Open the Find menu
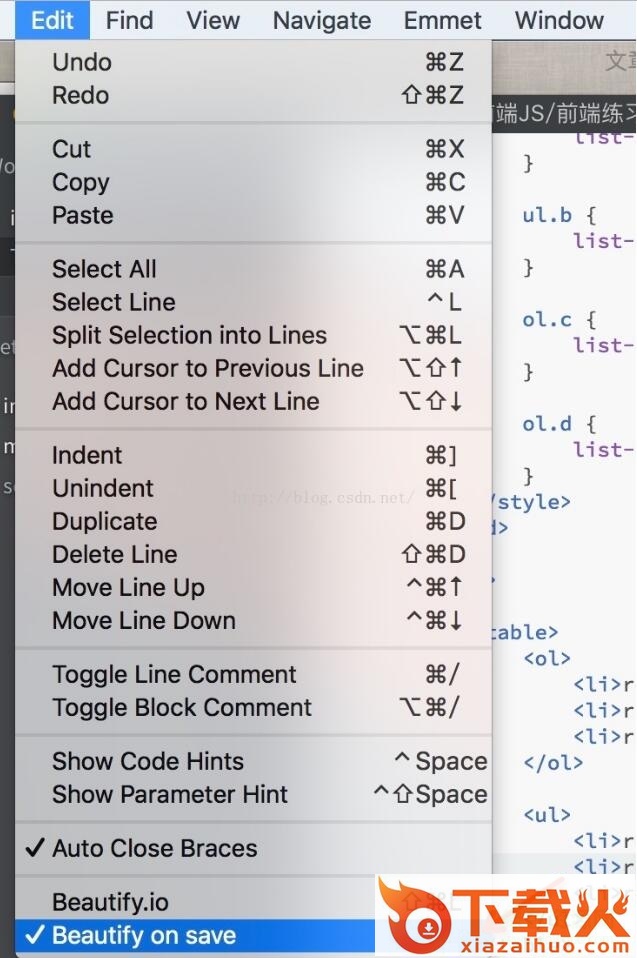This screenshot has width=637, height=958. coord(129,20)
